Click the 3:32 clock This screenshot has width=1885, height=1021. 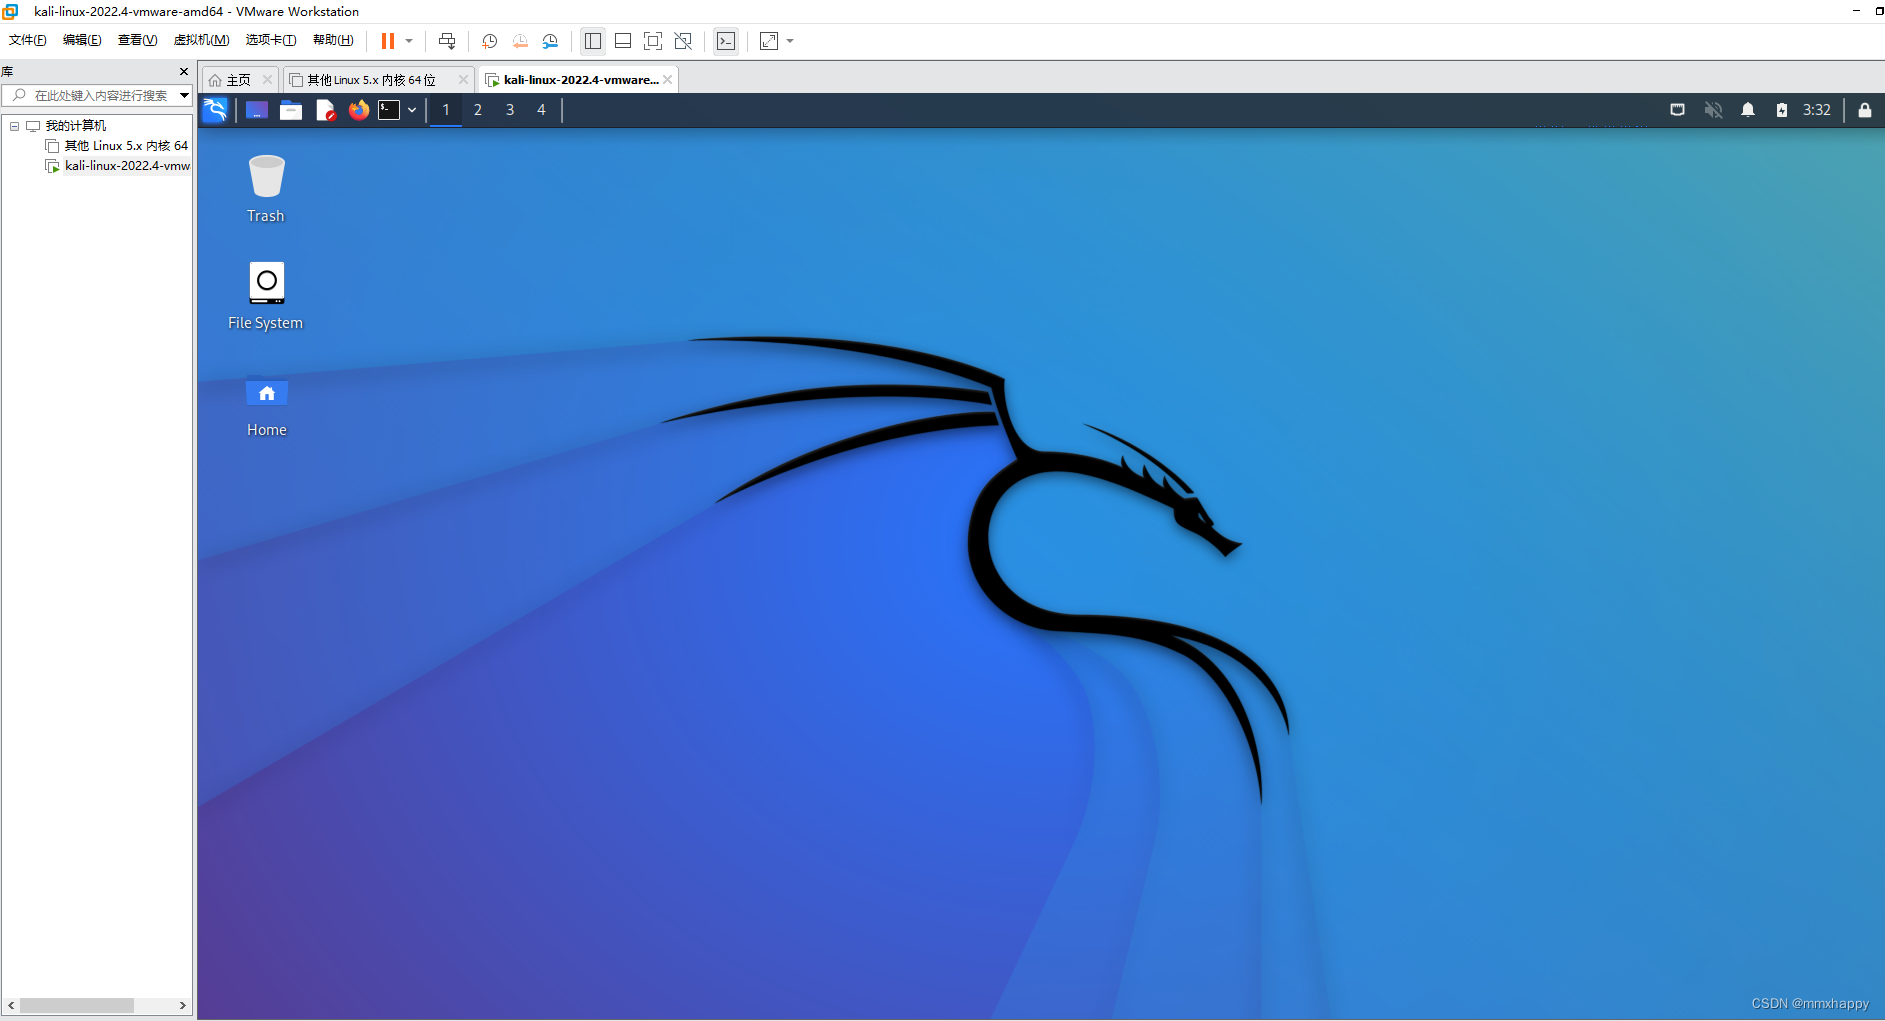[1817, 110]
